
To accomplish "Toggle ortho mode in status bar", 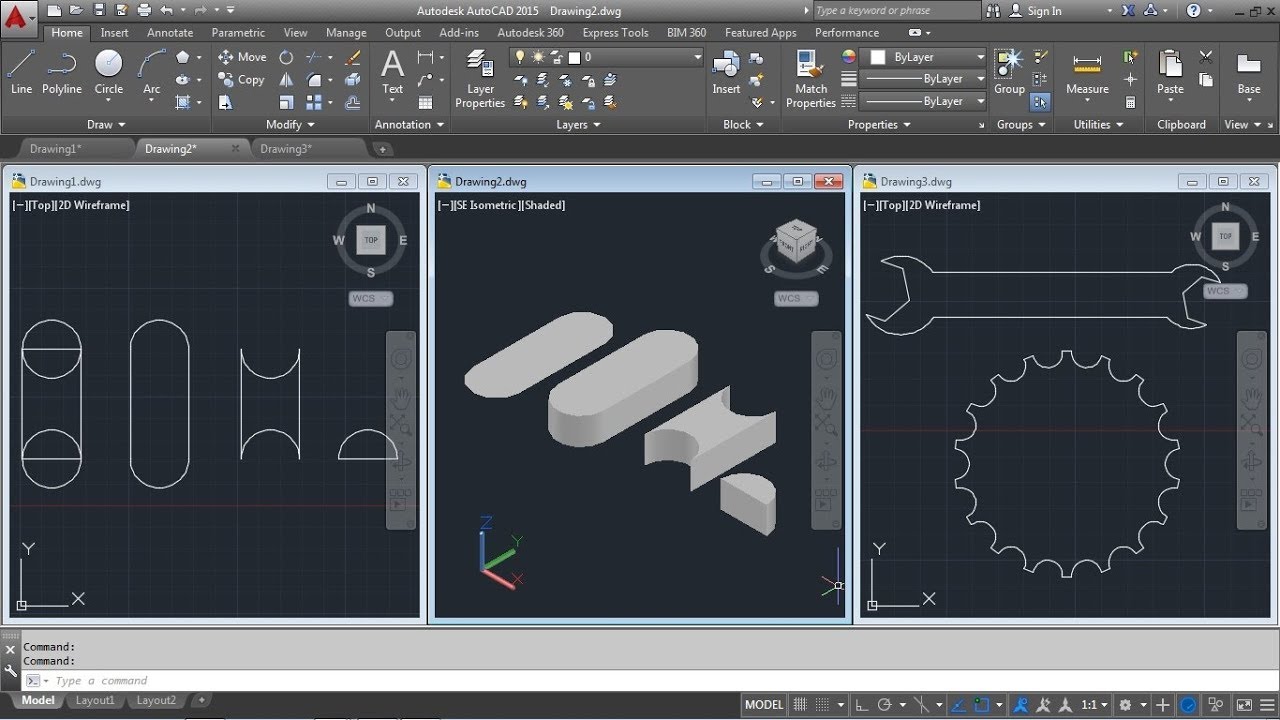I will point(862,705).
